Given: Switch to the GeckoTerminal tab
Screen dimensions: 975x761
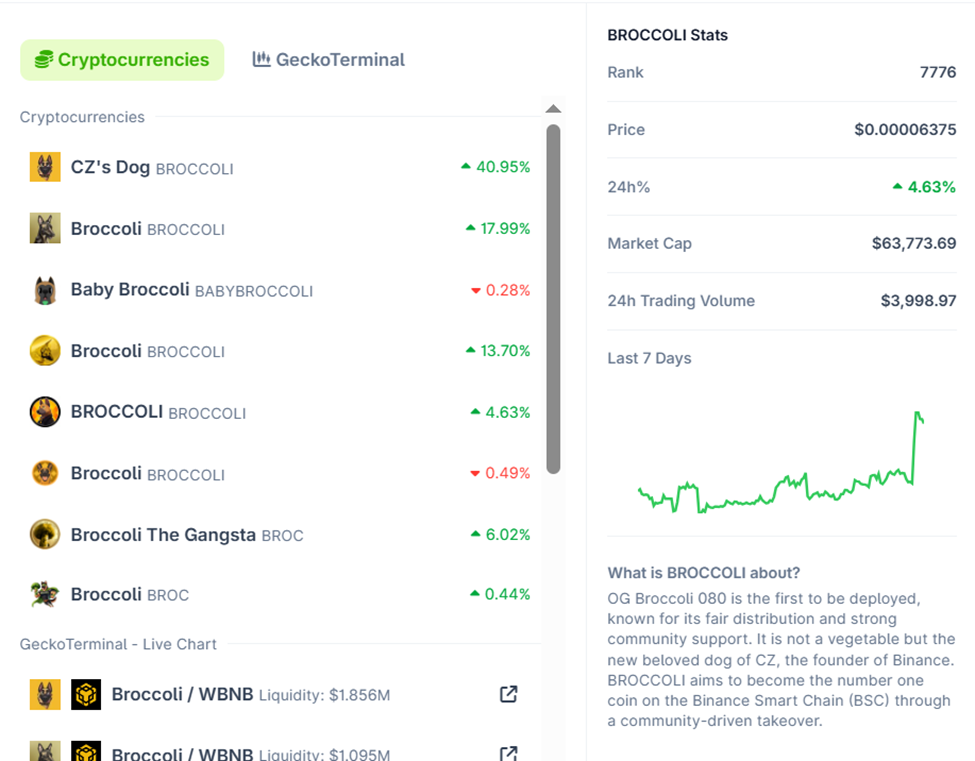Looking at the screenshot, I should 329,60.
